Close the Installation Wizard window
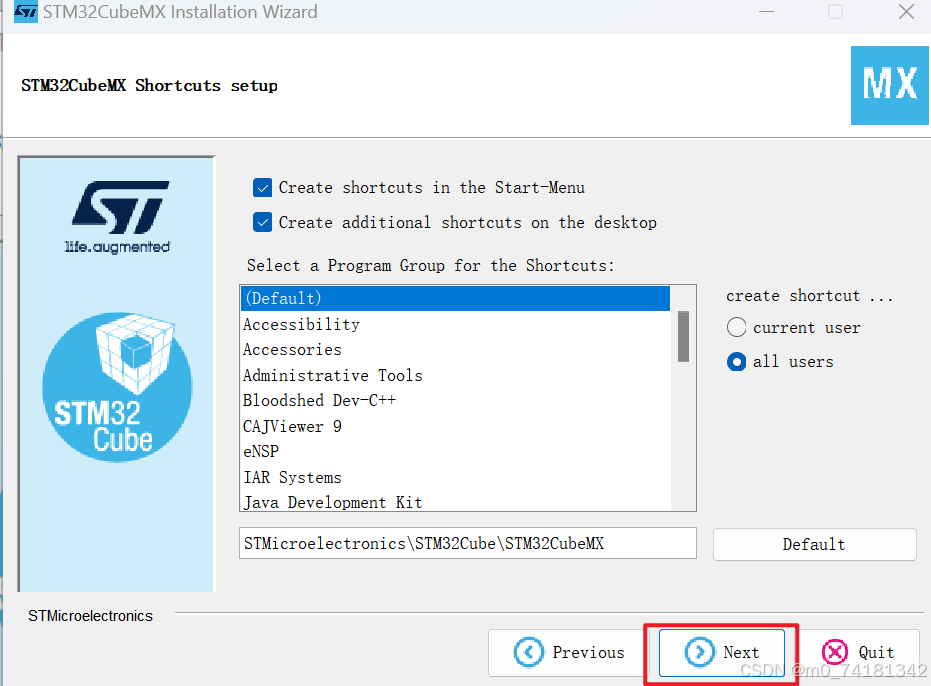The width and height of the screenshot is (931, 686). 906,12
